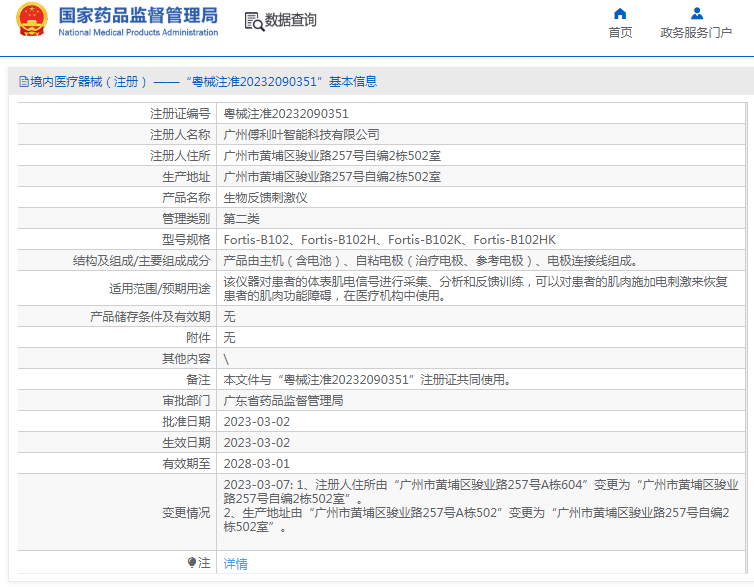Click the 注册证编号 label

point(180,114)
